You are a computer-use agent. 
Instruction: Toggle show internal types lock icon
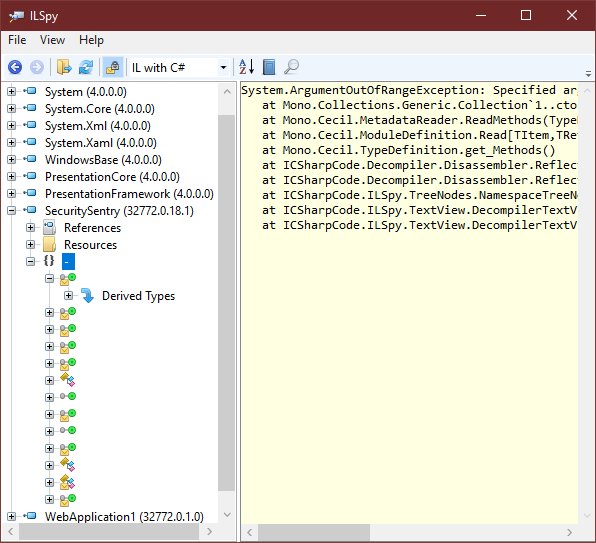pyautogui.click(x=113, y=67)
